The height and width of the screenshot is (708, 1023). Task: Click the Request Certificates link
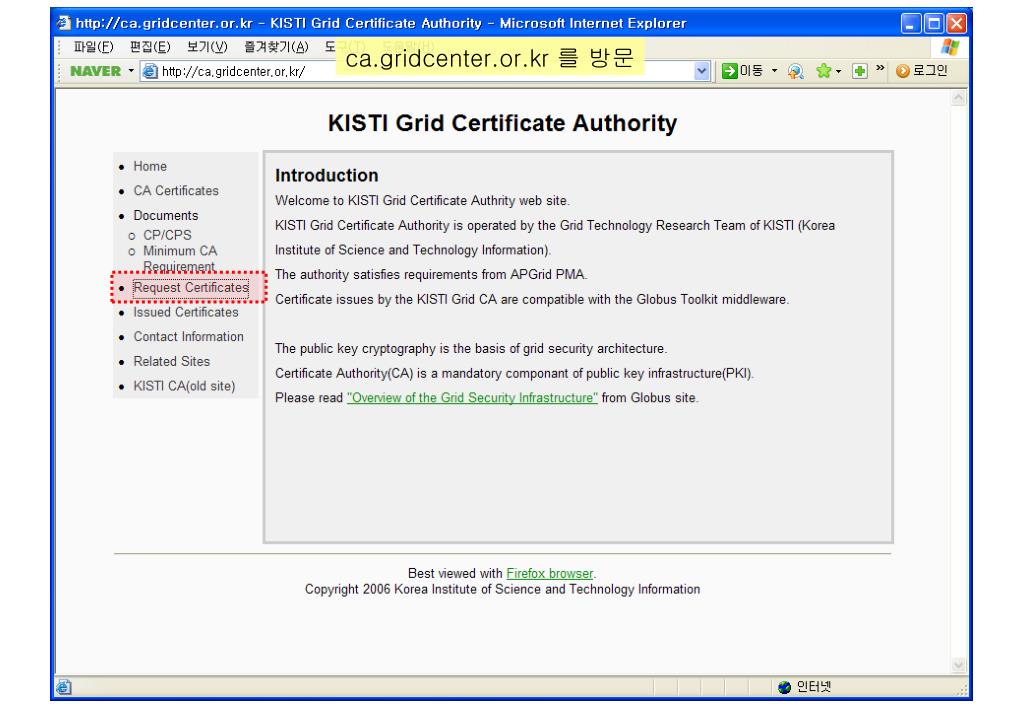[x=191, y=288]
